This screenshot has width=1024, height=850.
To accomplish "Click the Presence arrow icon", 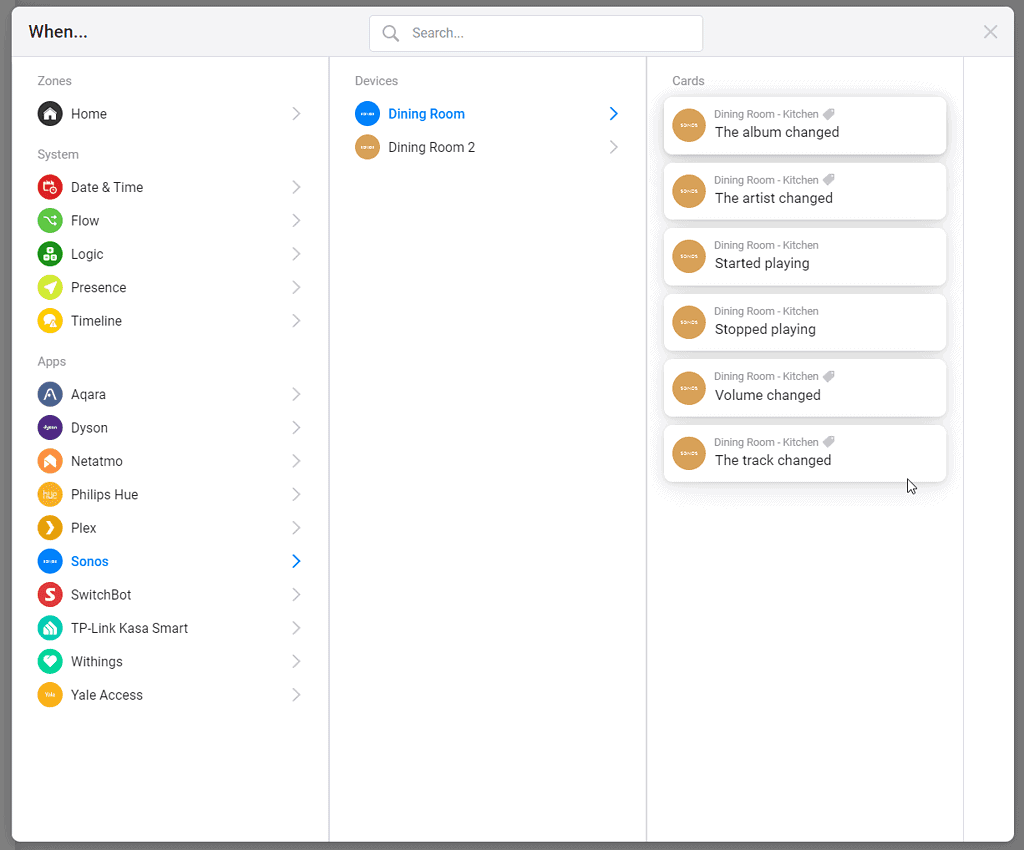I will tap(50, 288).
